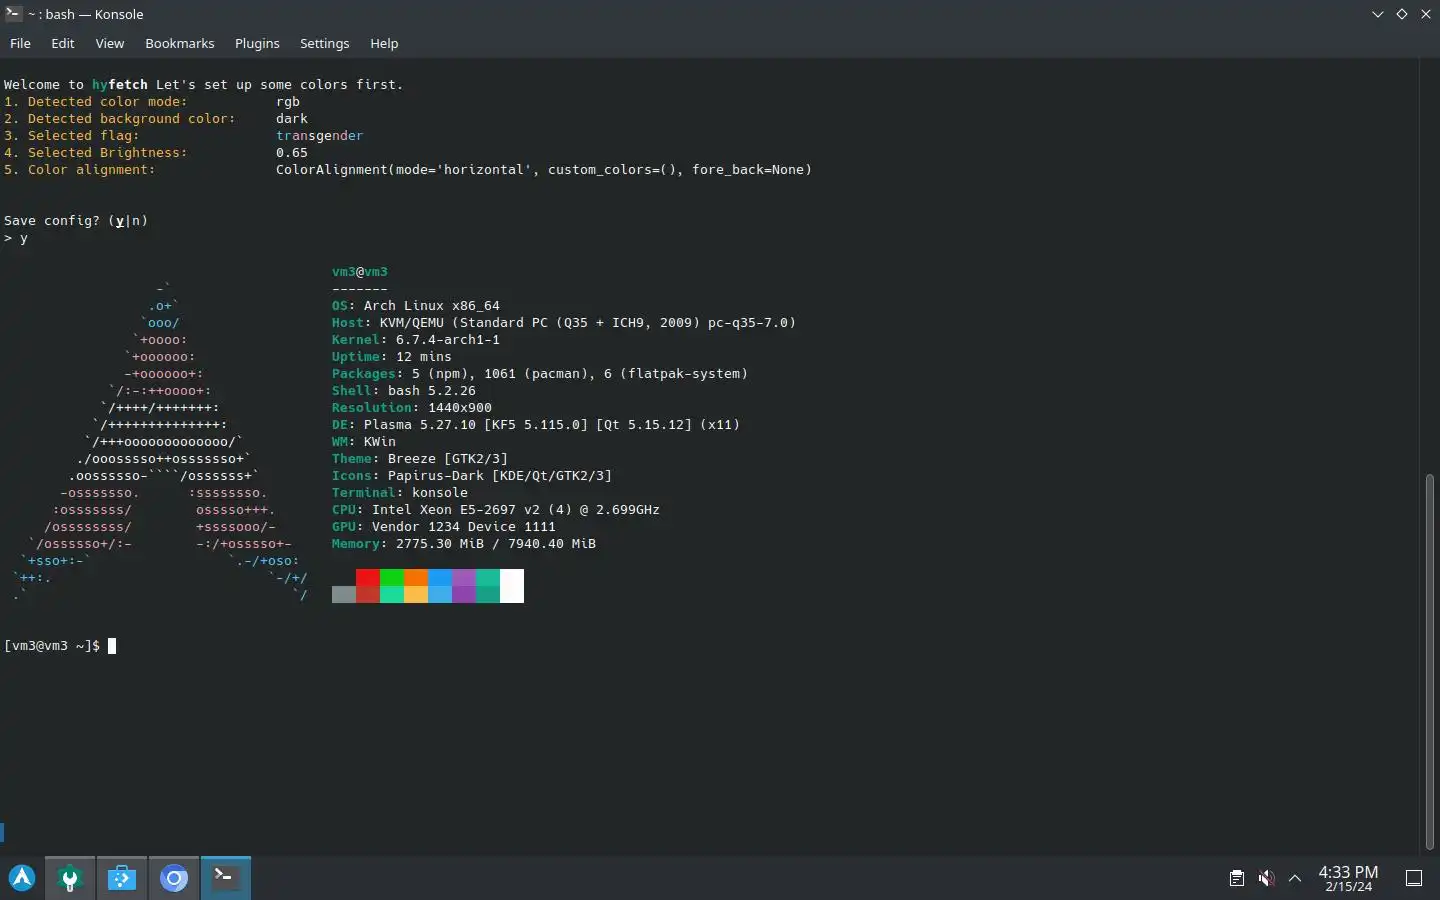Click the 'DE: Plasma 5.27.10' line
This screenshot has width=1440, height=900.
[x=536, y=425]
